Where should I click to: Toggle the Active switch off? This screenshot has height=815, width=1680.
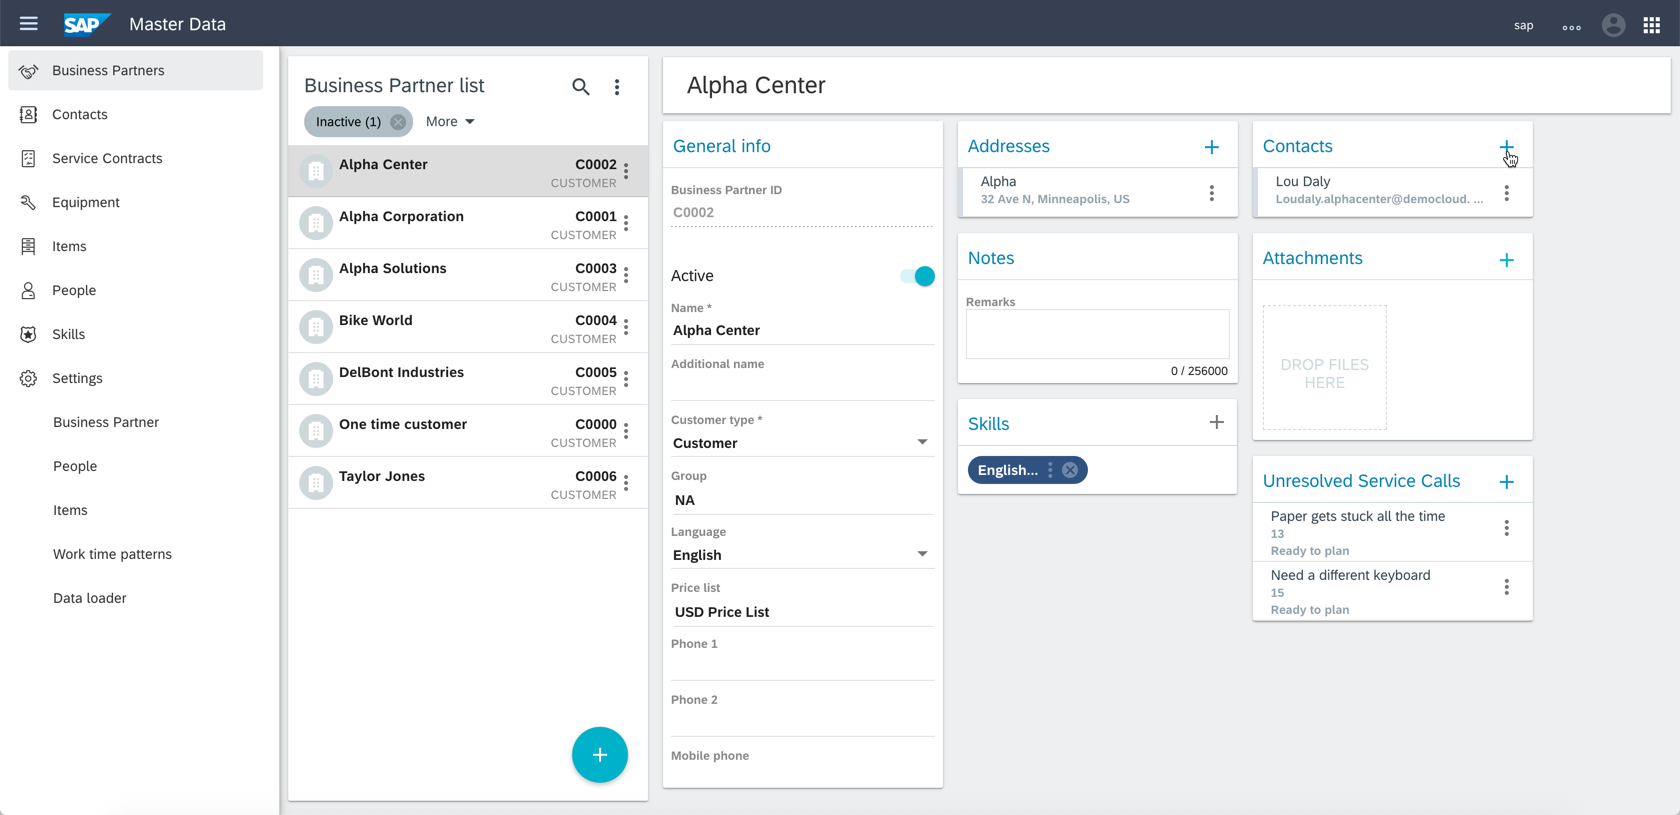917,276
